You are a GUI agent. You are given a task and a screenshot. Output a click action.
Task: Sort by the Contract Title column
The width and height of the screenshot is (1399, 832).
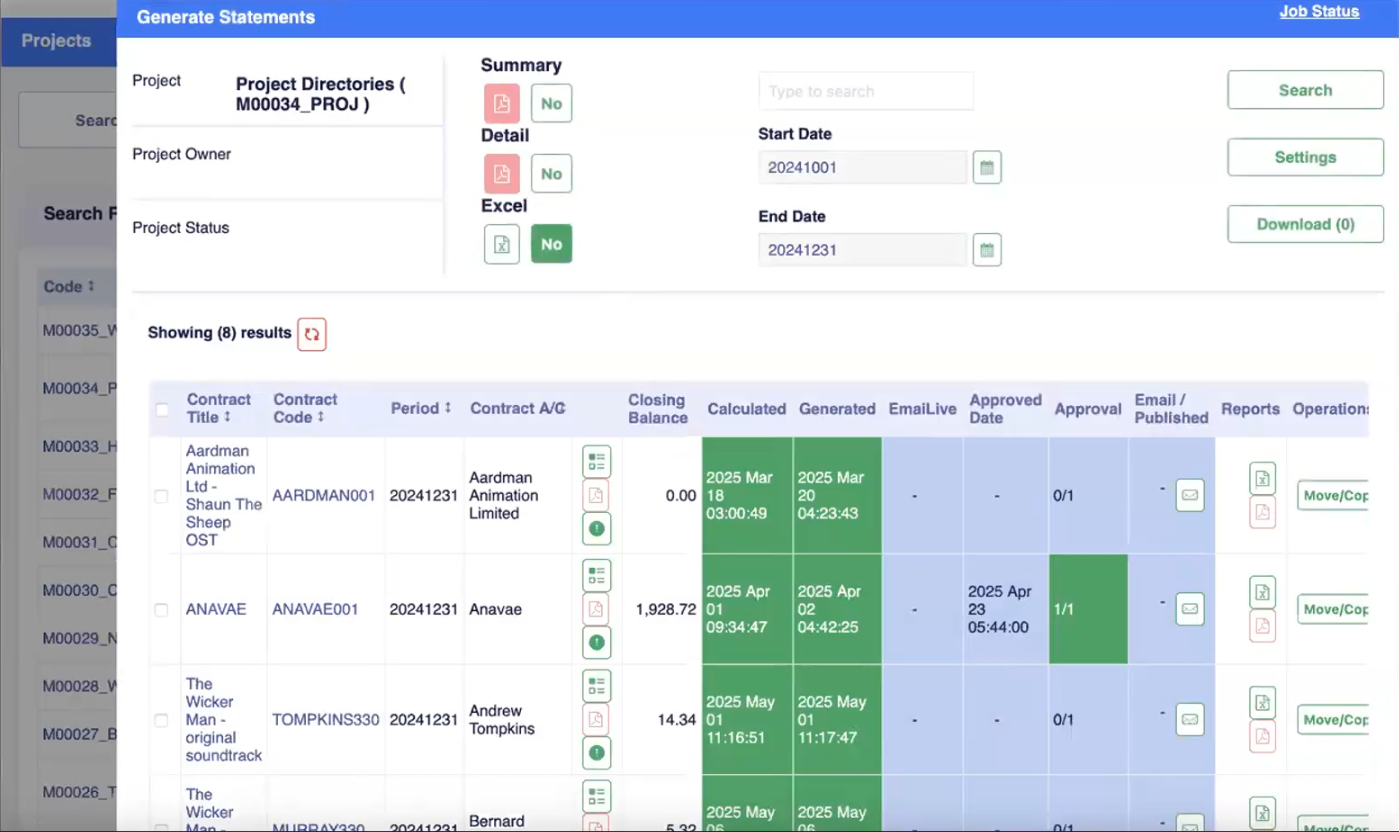point(218,408)
